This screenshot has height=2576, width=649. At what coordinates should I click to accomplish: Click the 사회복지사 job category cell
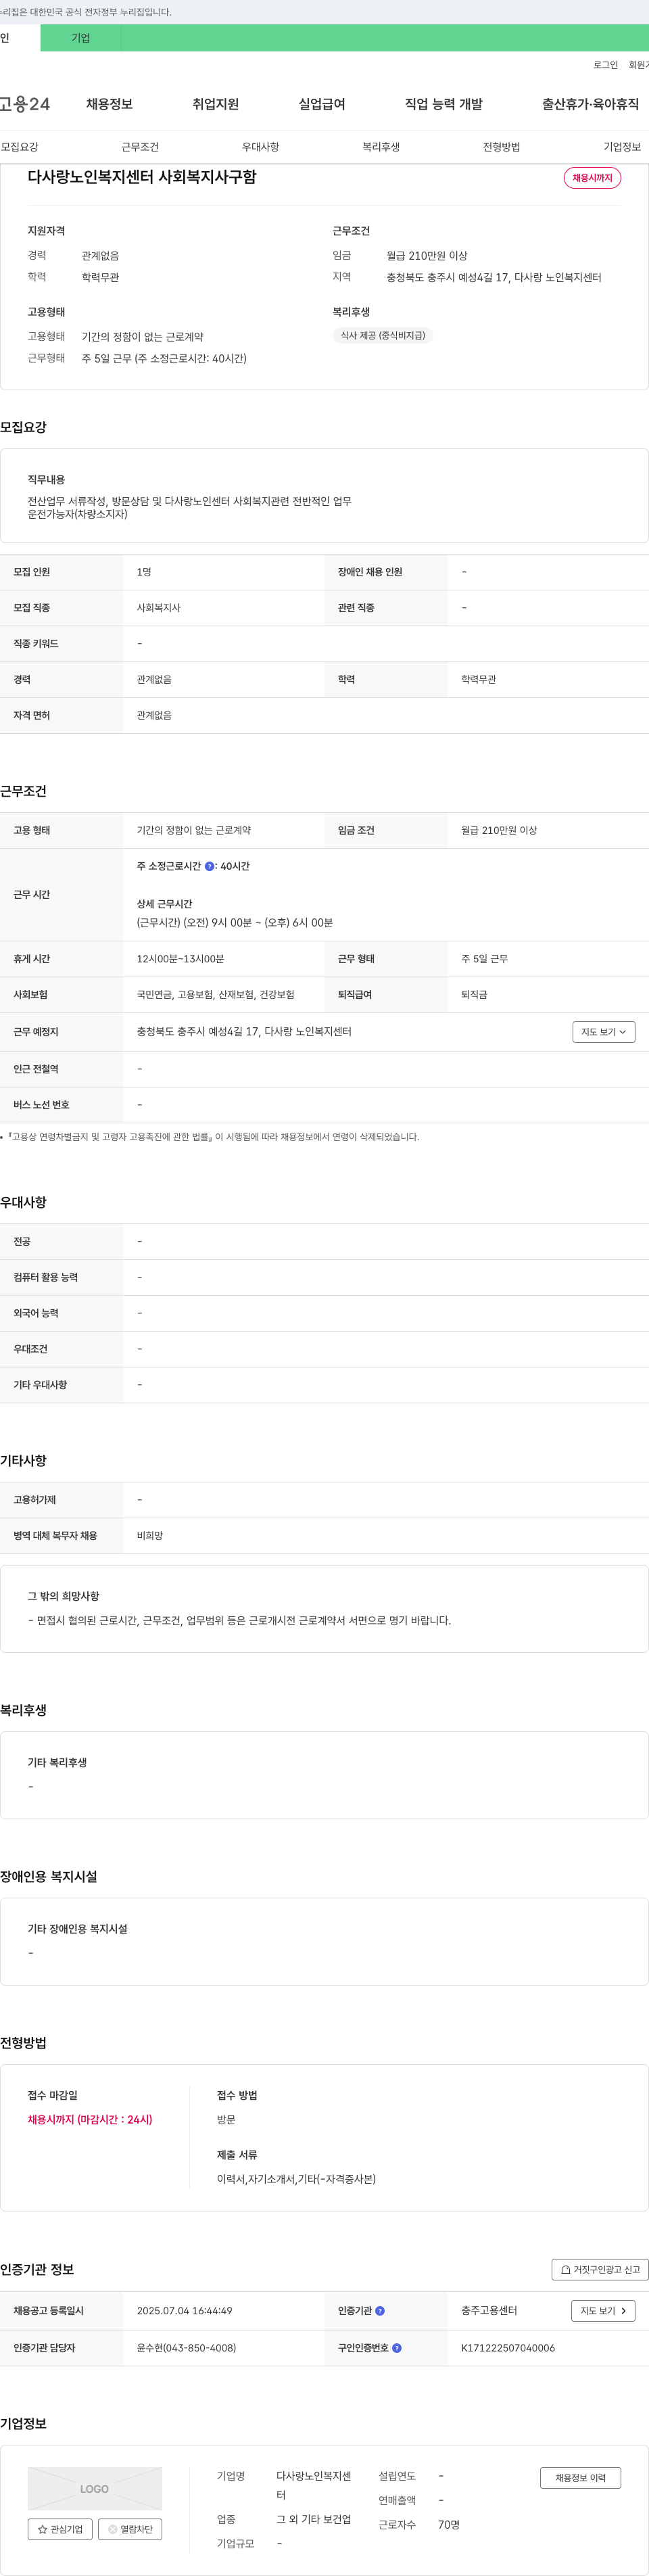pos(159,608)
